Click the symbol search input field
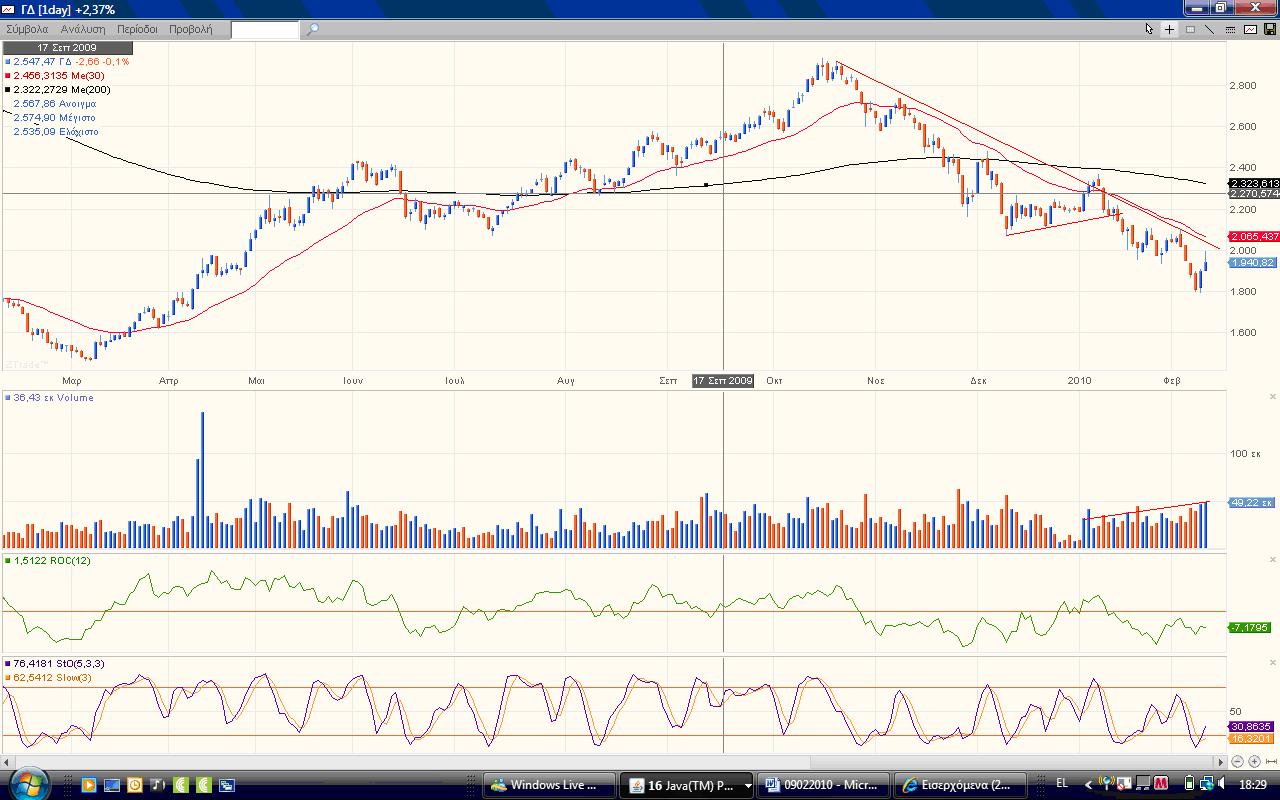This screenshot has height=800, width=1280. 265,30
